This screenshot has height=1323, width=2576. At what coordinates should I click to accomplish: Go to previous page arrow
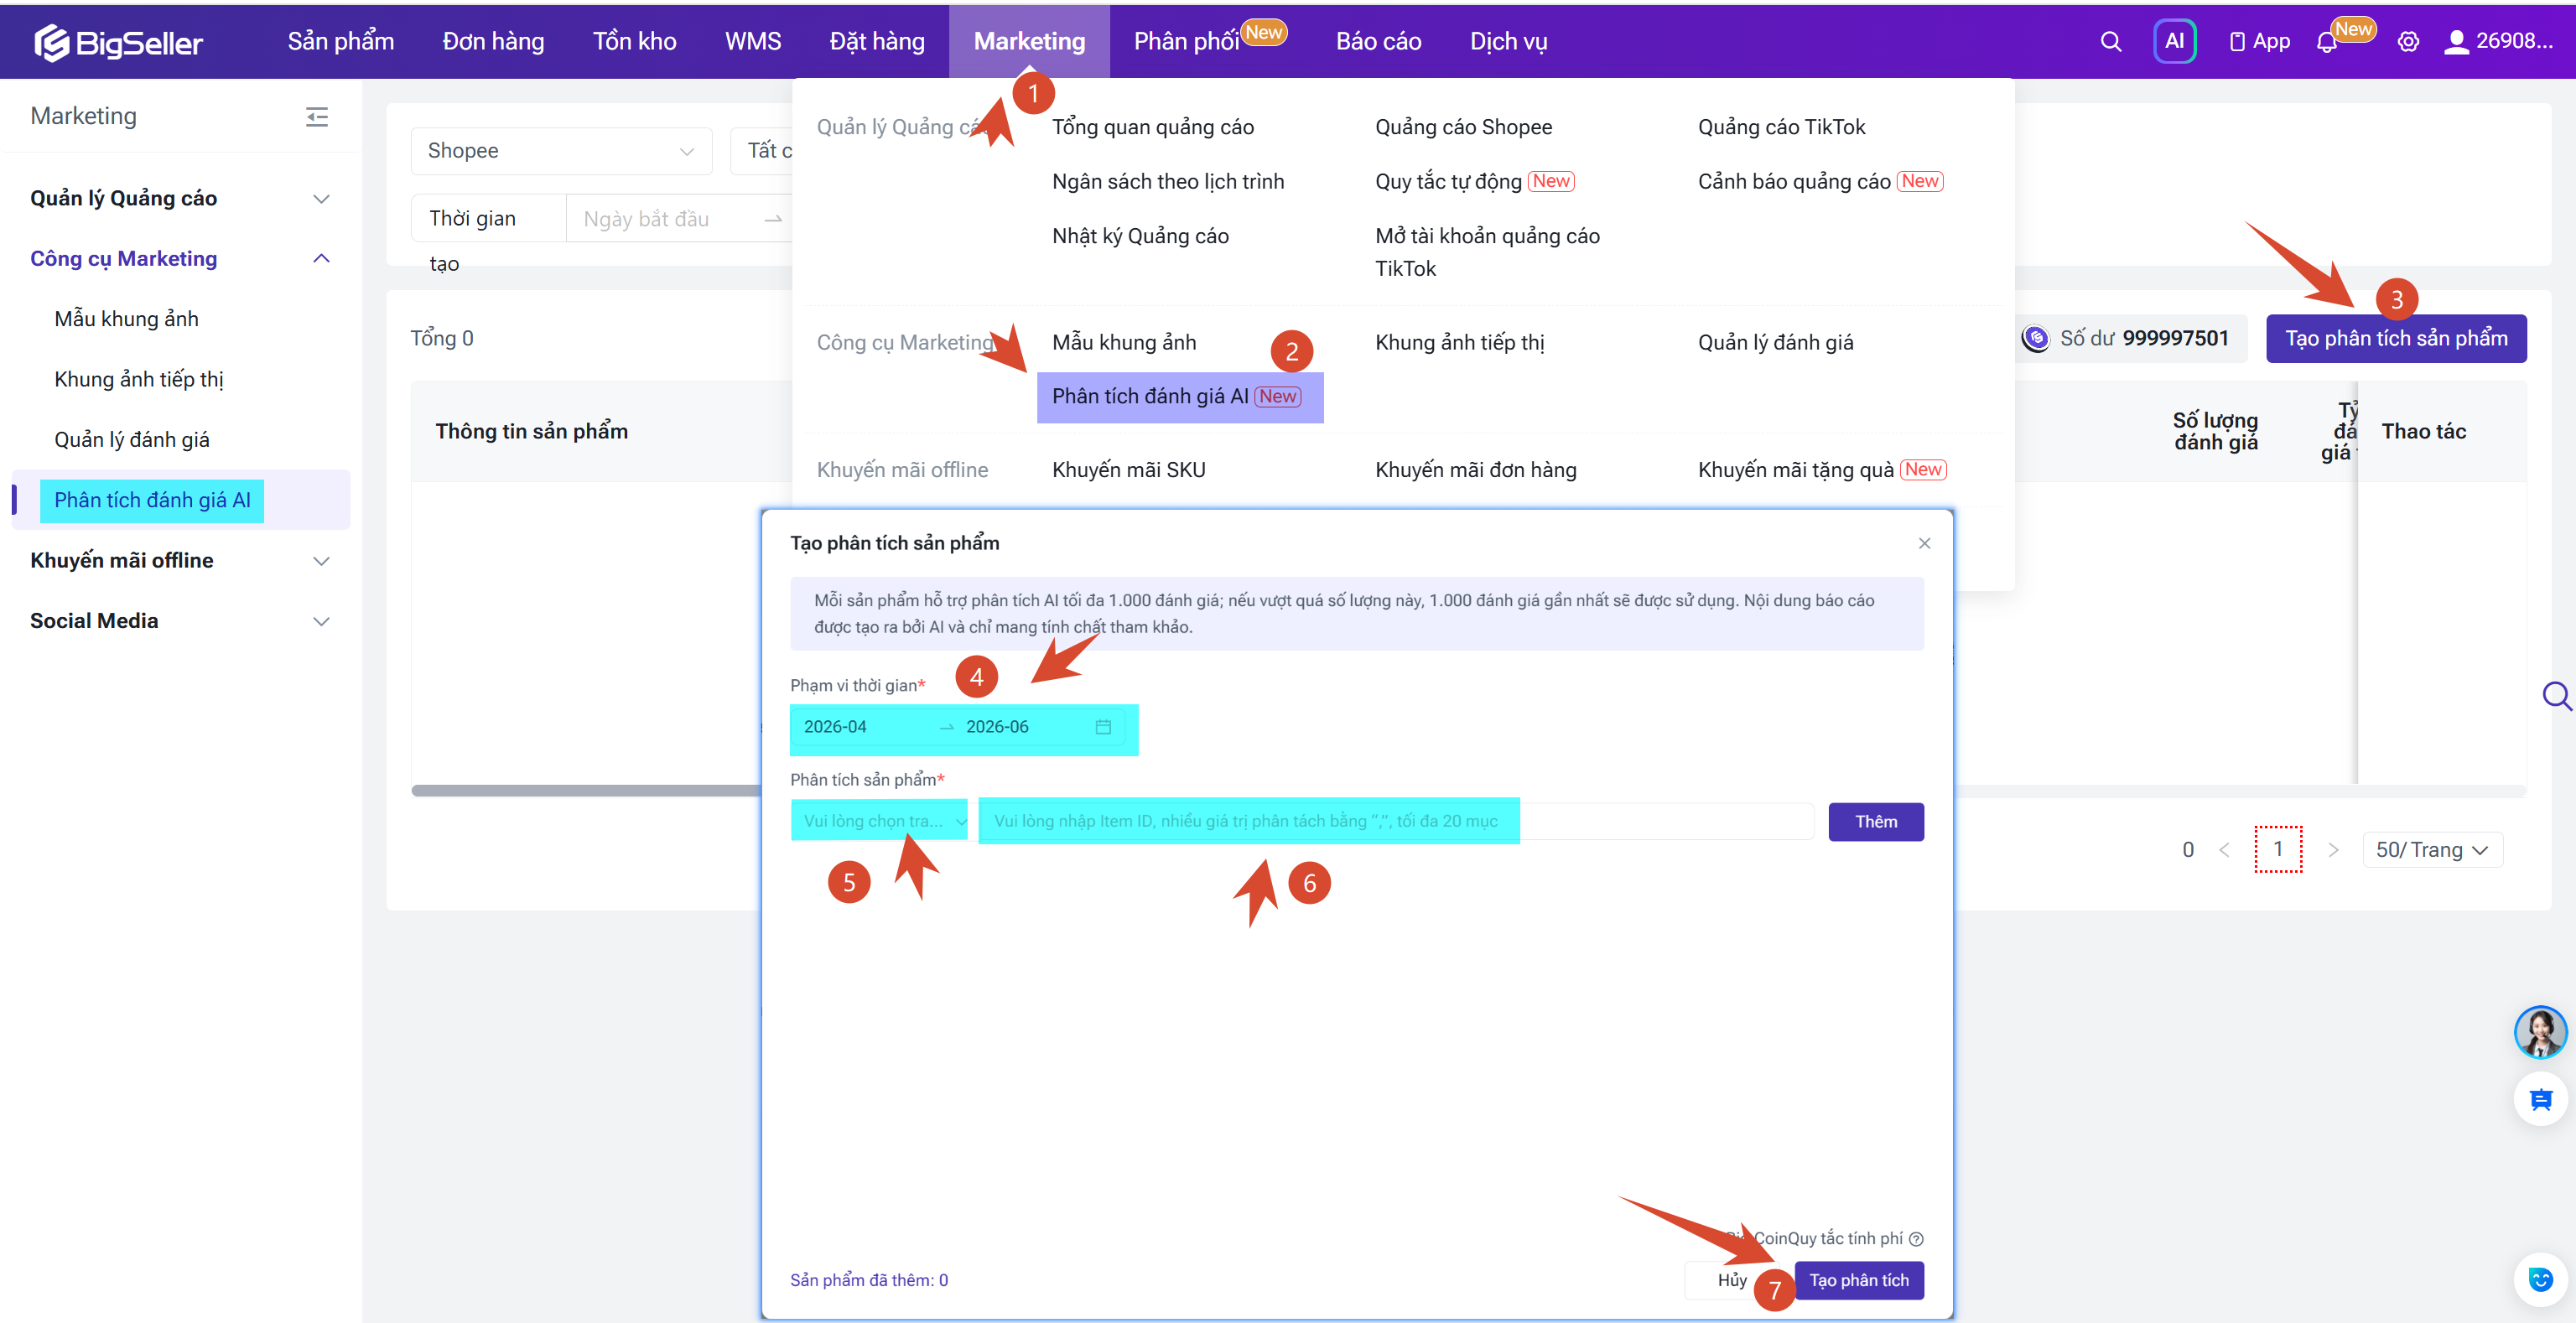pyautogui.click(x=2224, y=850)
